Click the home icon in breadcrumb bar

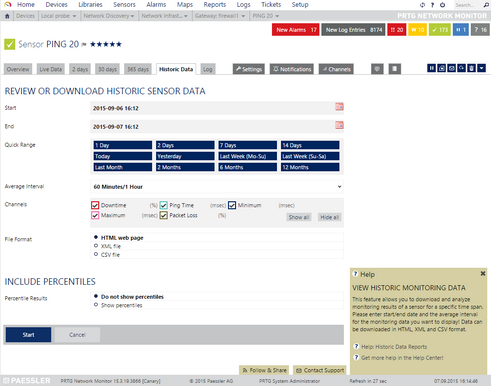point(7,16)
